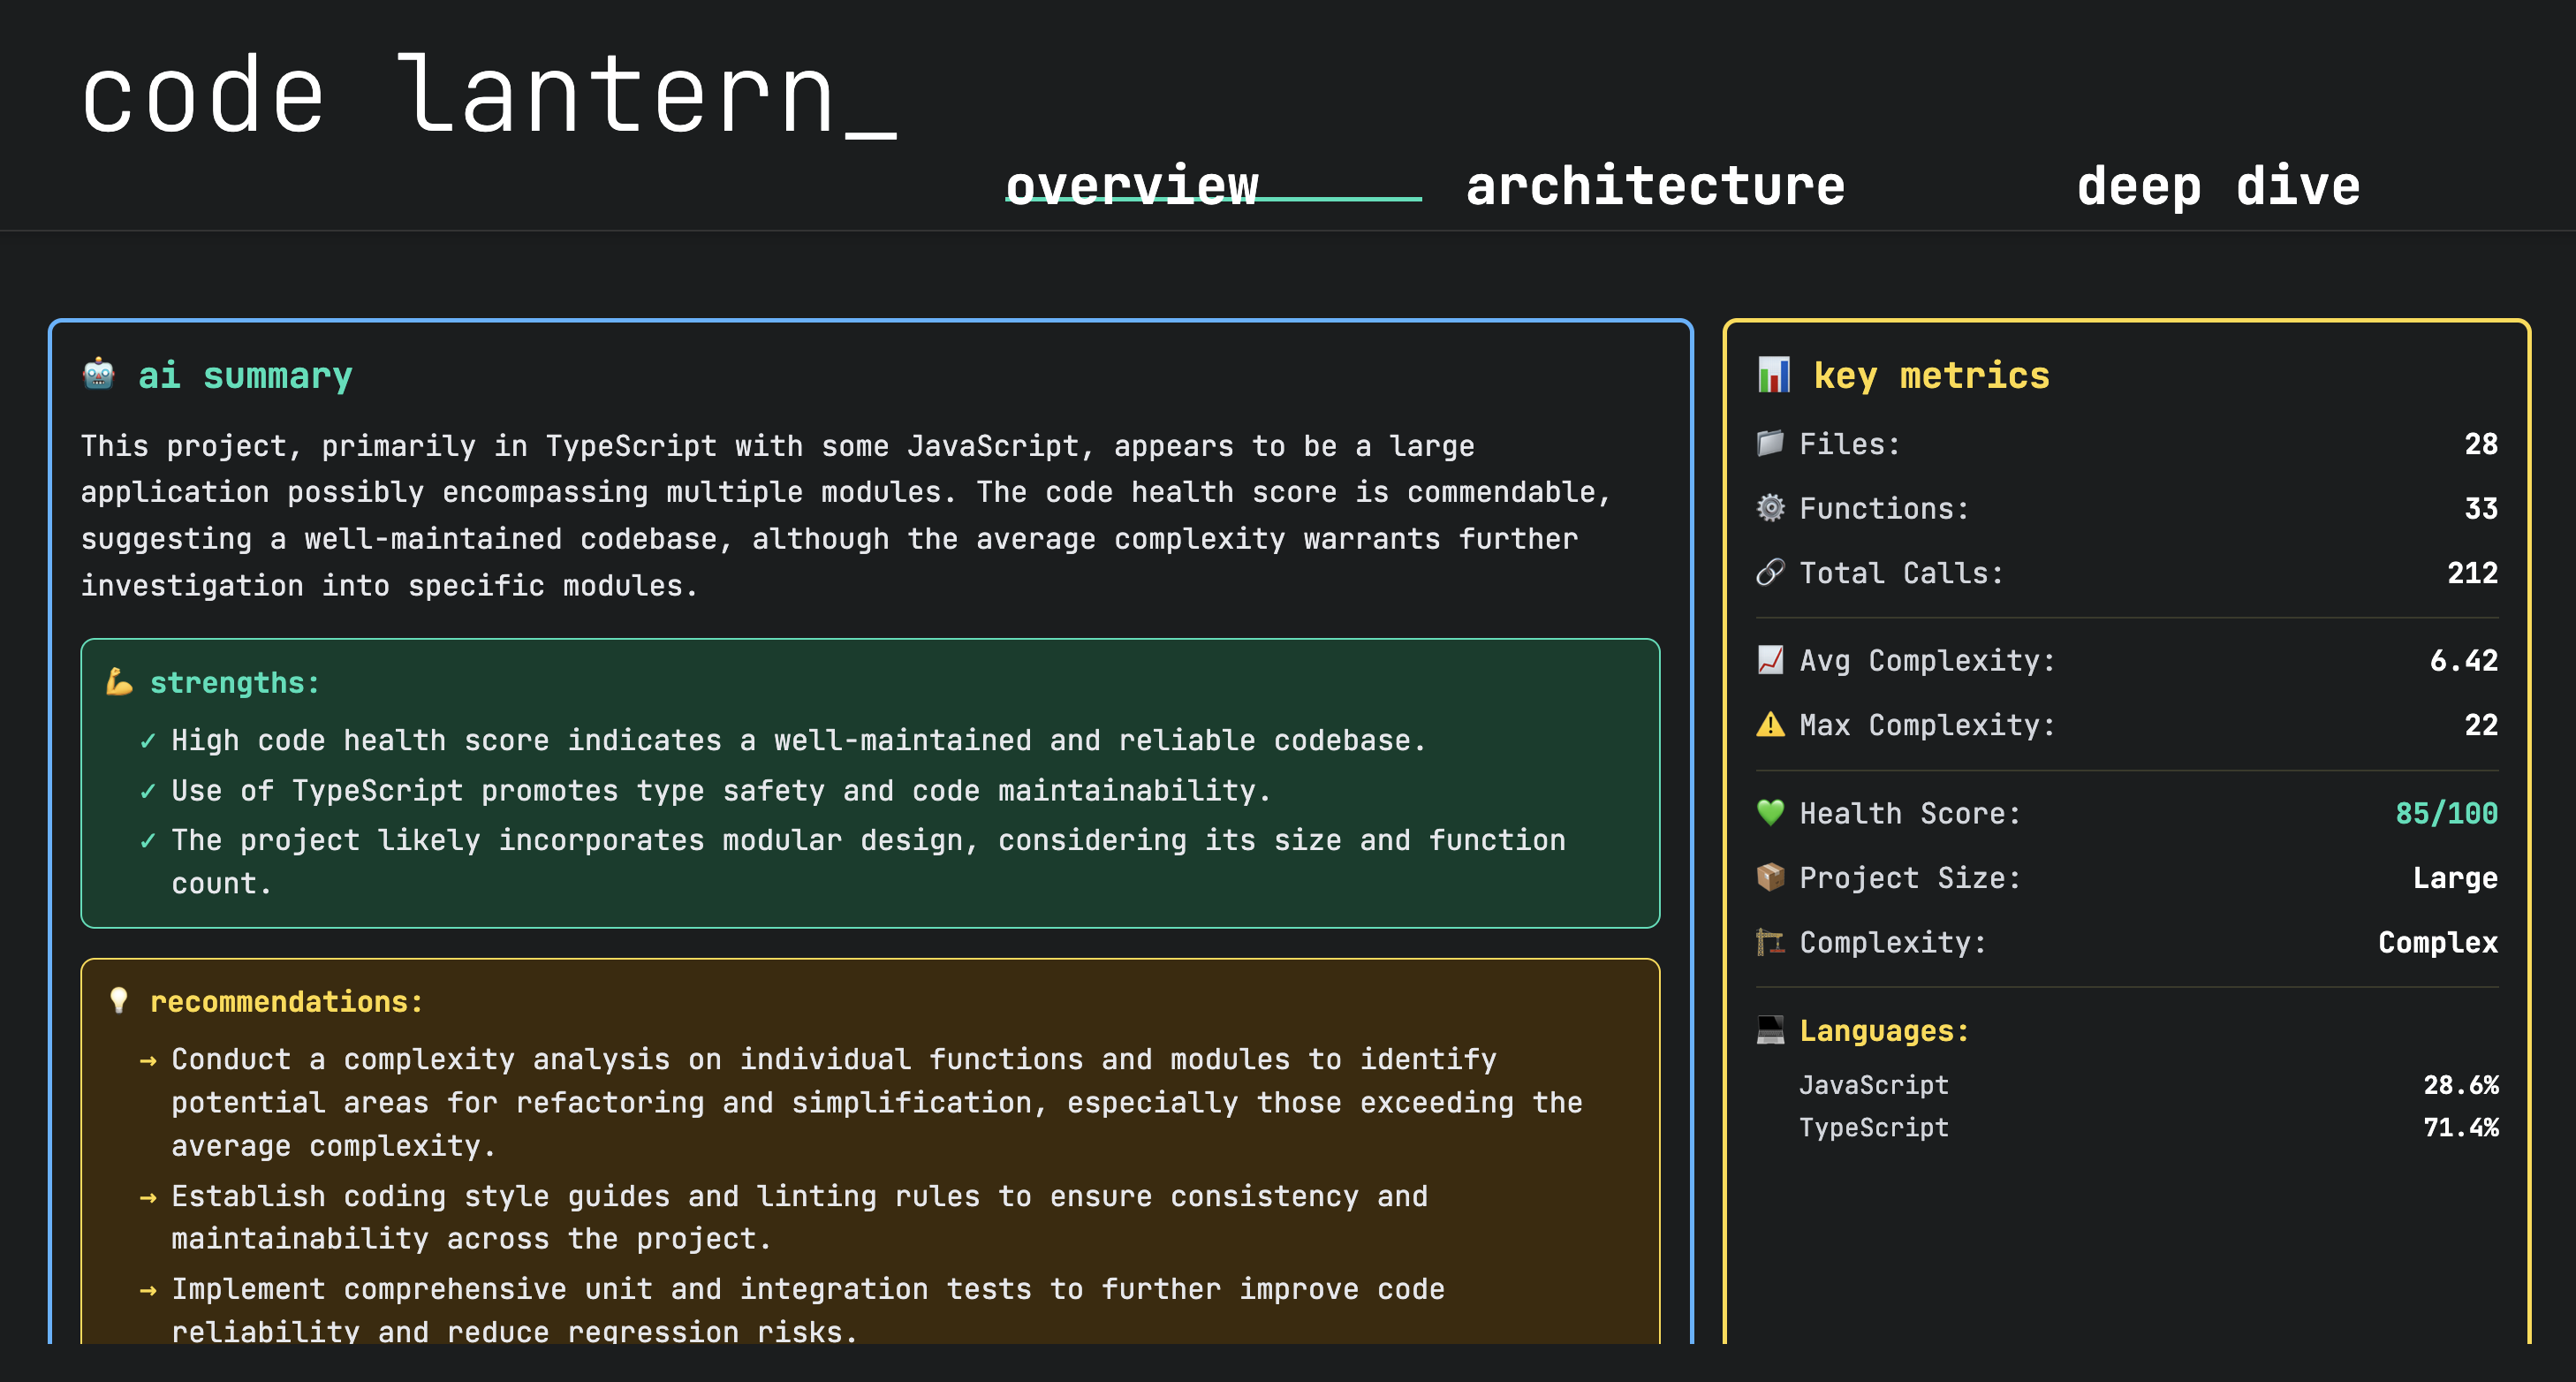Click the warning triangle by Max Complexity
Screen dimensions: 2576x1382
point(1770,724)
